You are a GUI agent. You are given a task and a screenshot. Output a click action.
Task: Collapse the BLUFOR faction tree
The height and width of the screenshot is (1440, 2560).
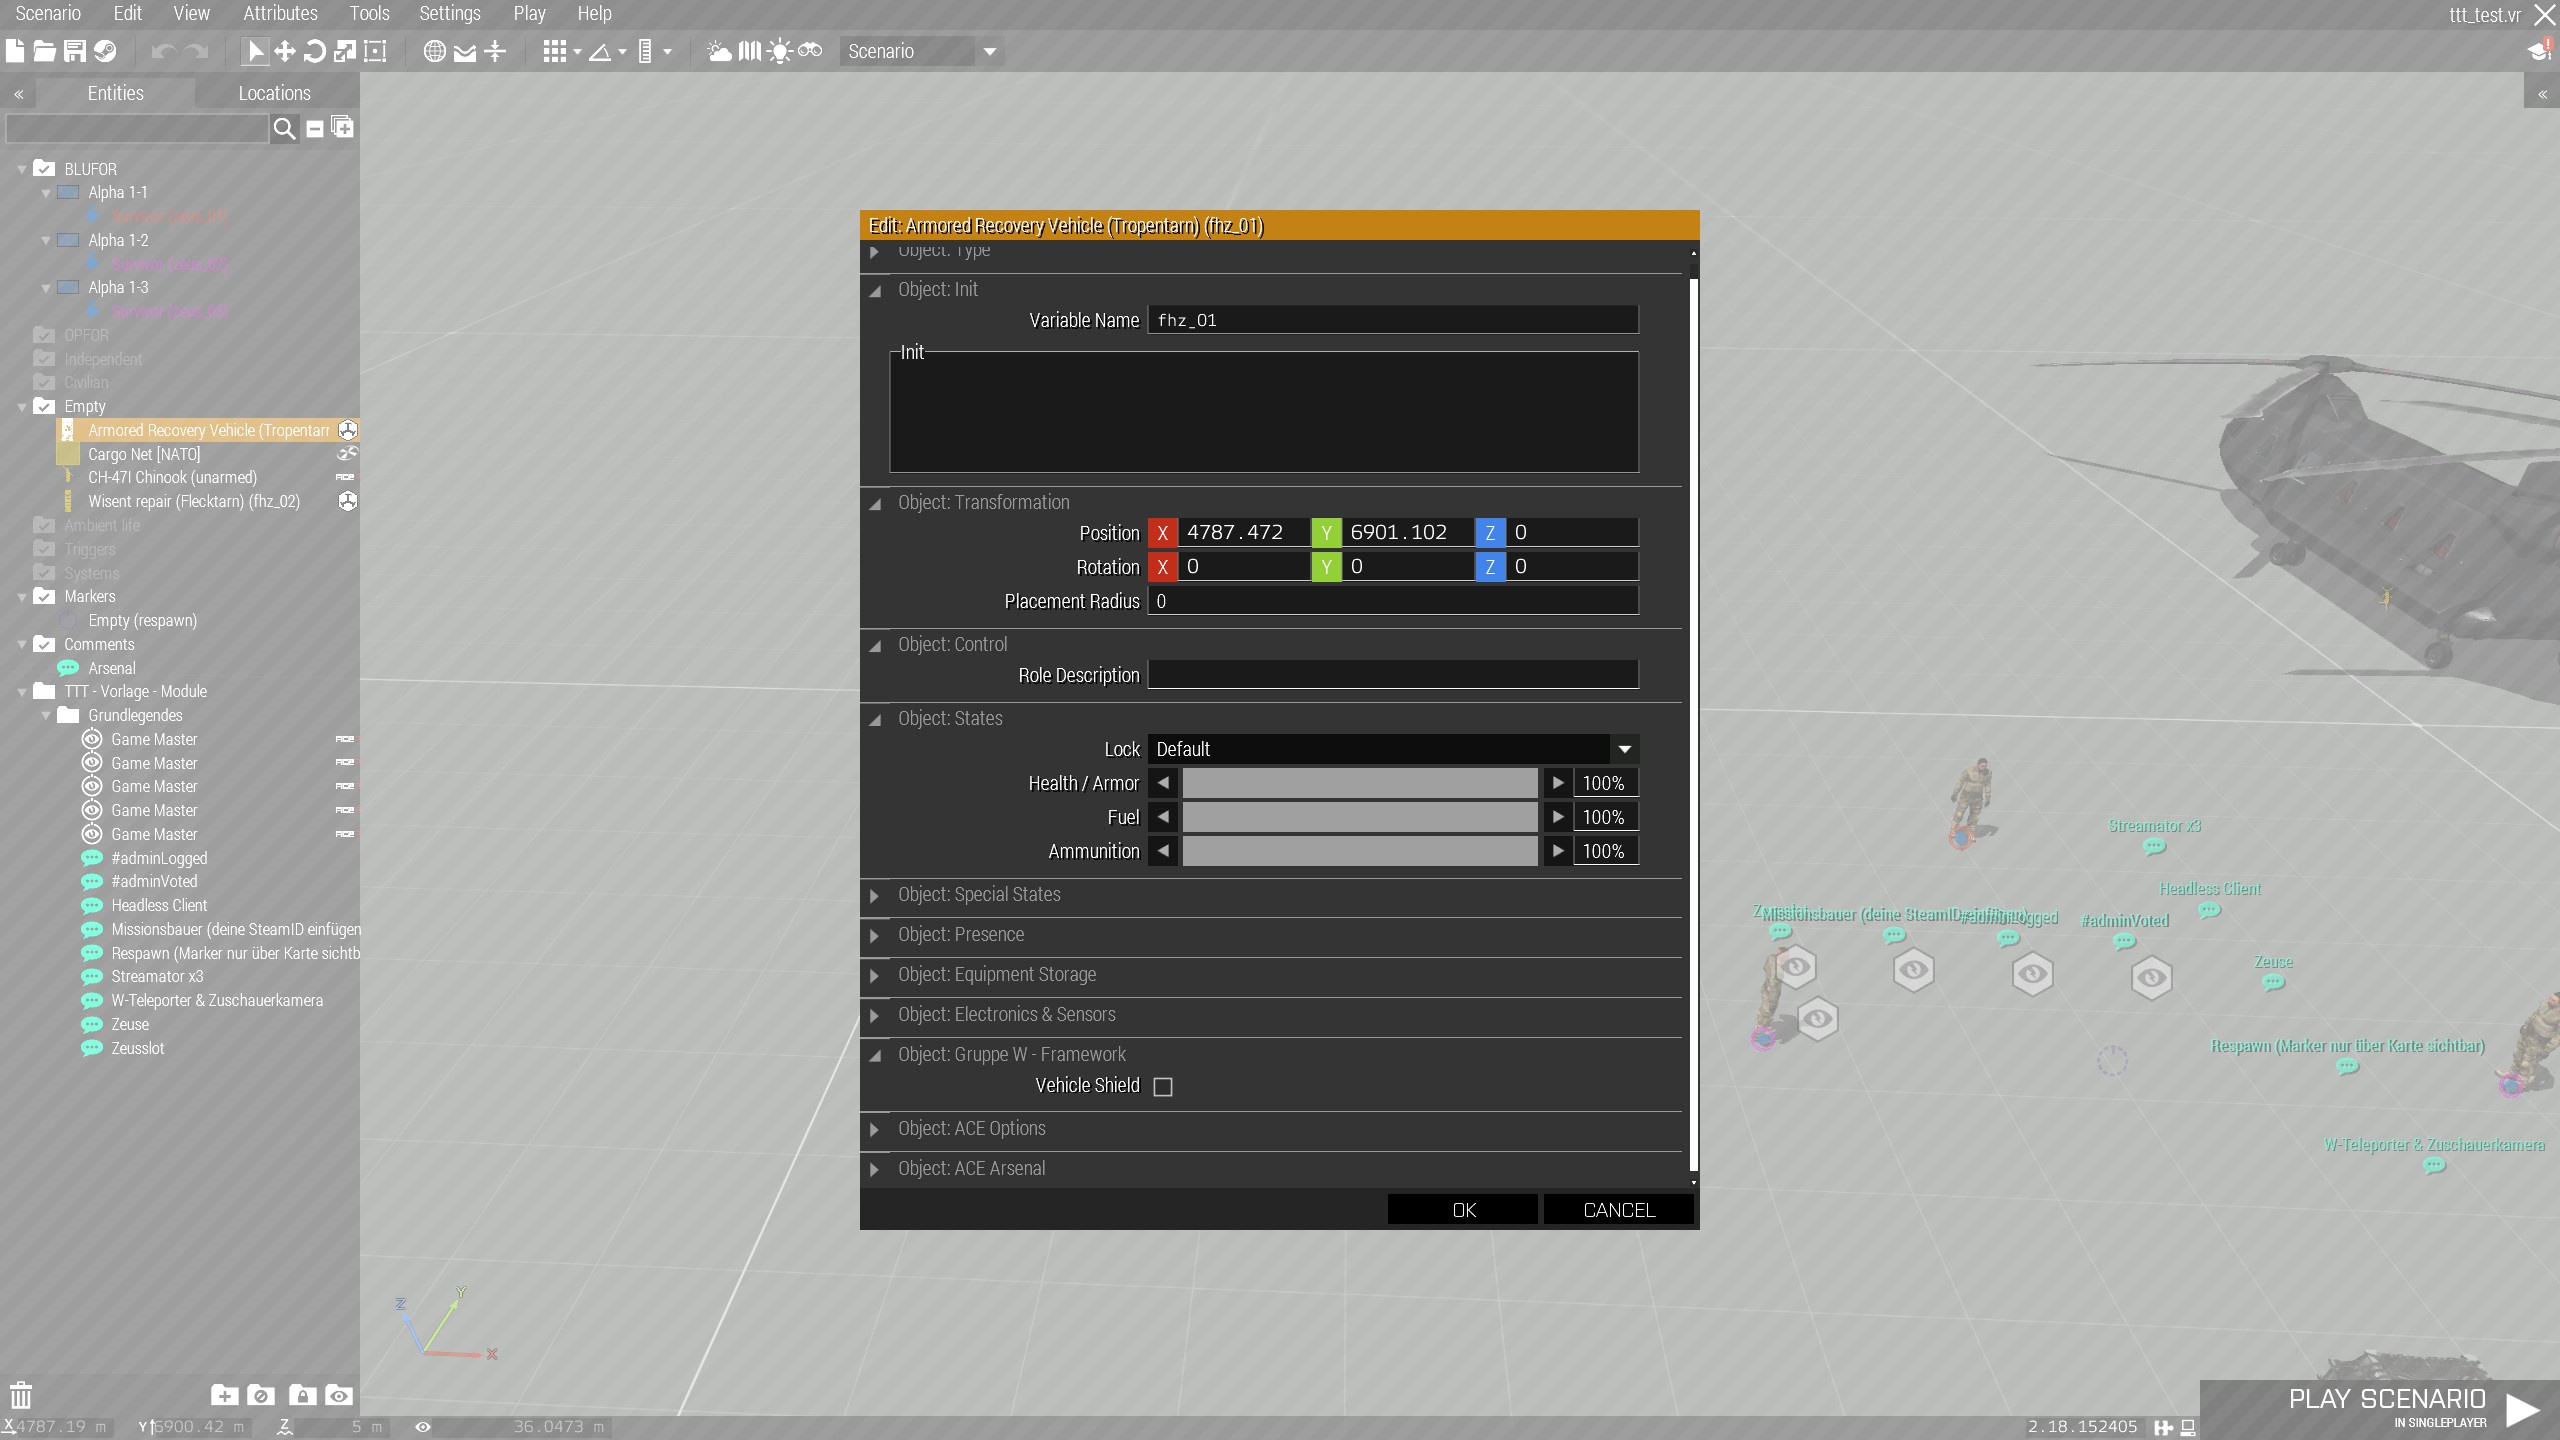pyautogui.click(x=21, y=168)
